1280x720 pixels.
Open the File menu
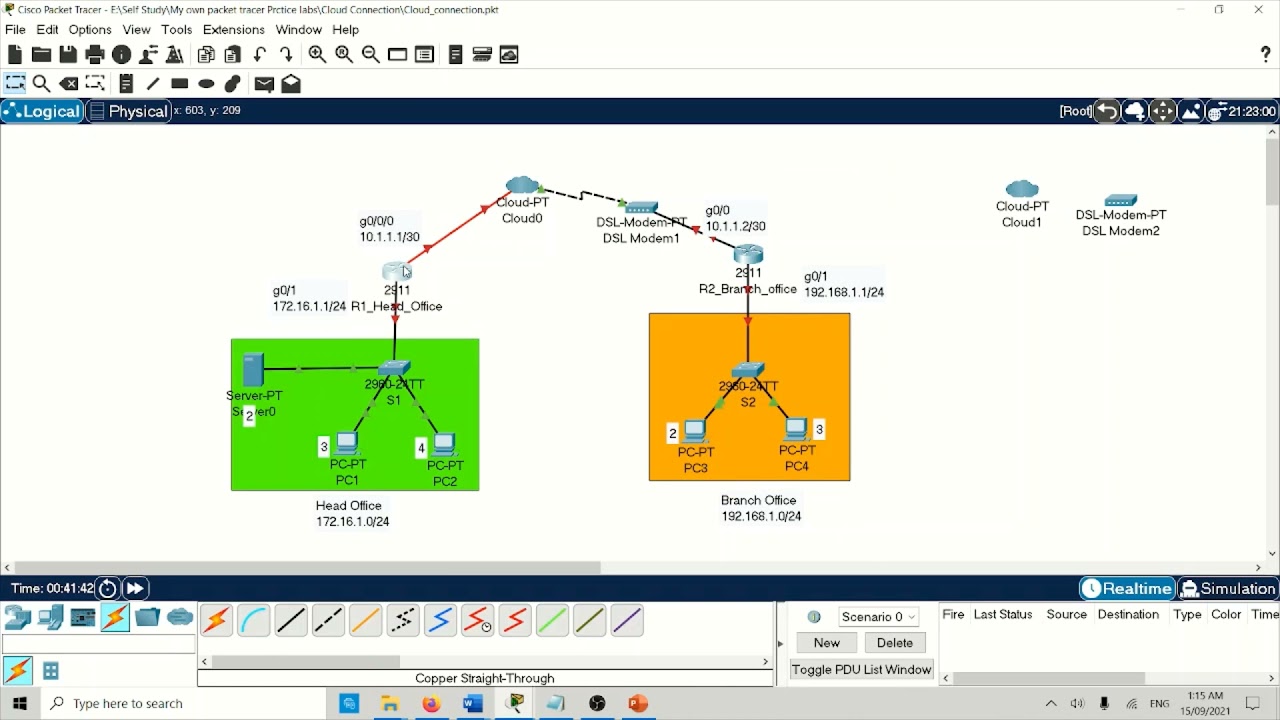[x=15, y=30]
